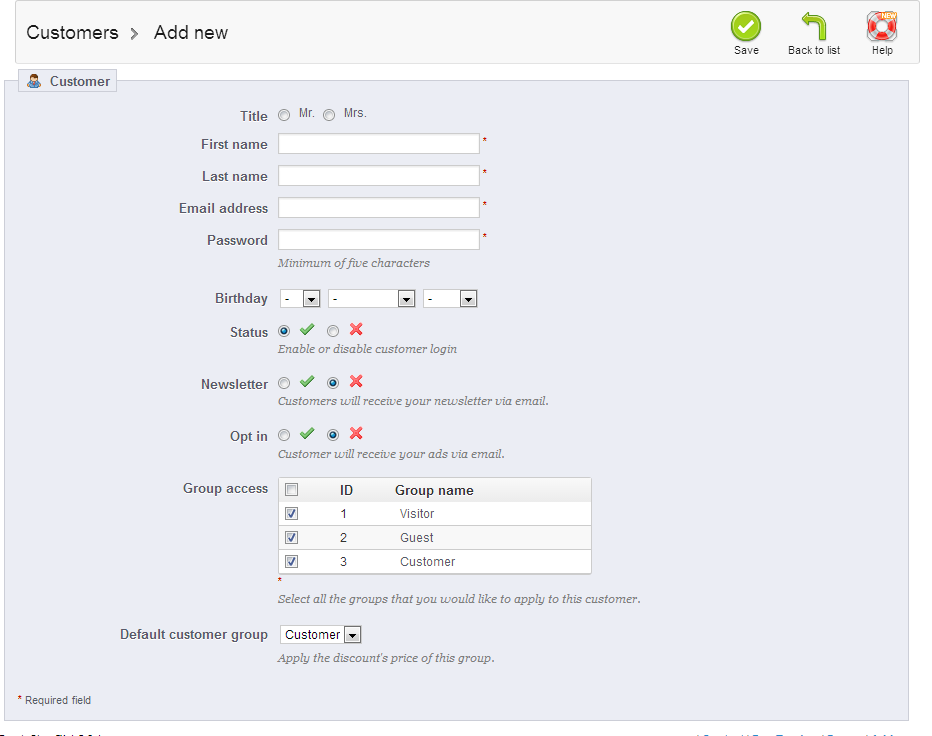
Task: Enable Newsletter via the green check icon
Action: [306, 381]
